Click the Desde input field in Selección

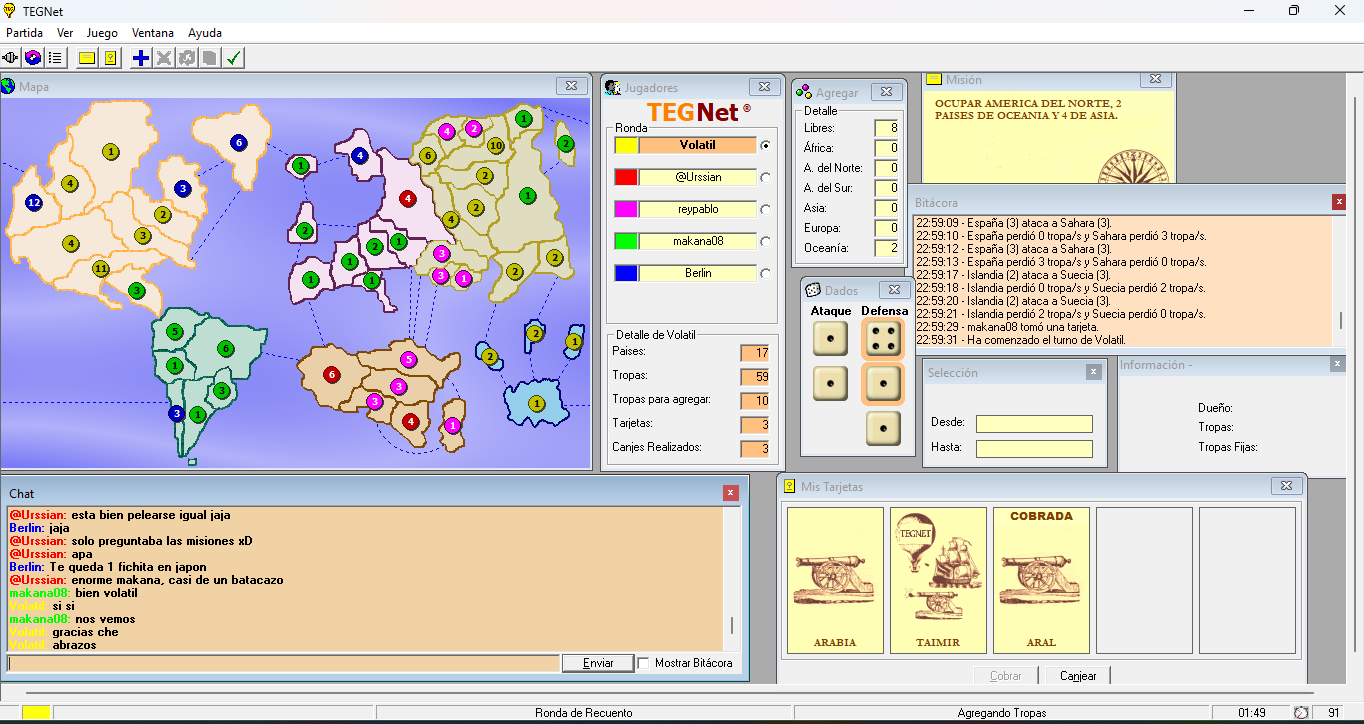(1034, 423)
